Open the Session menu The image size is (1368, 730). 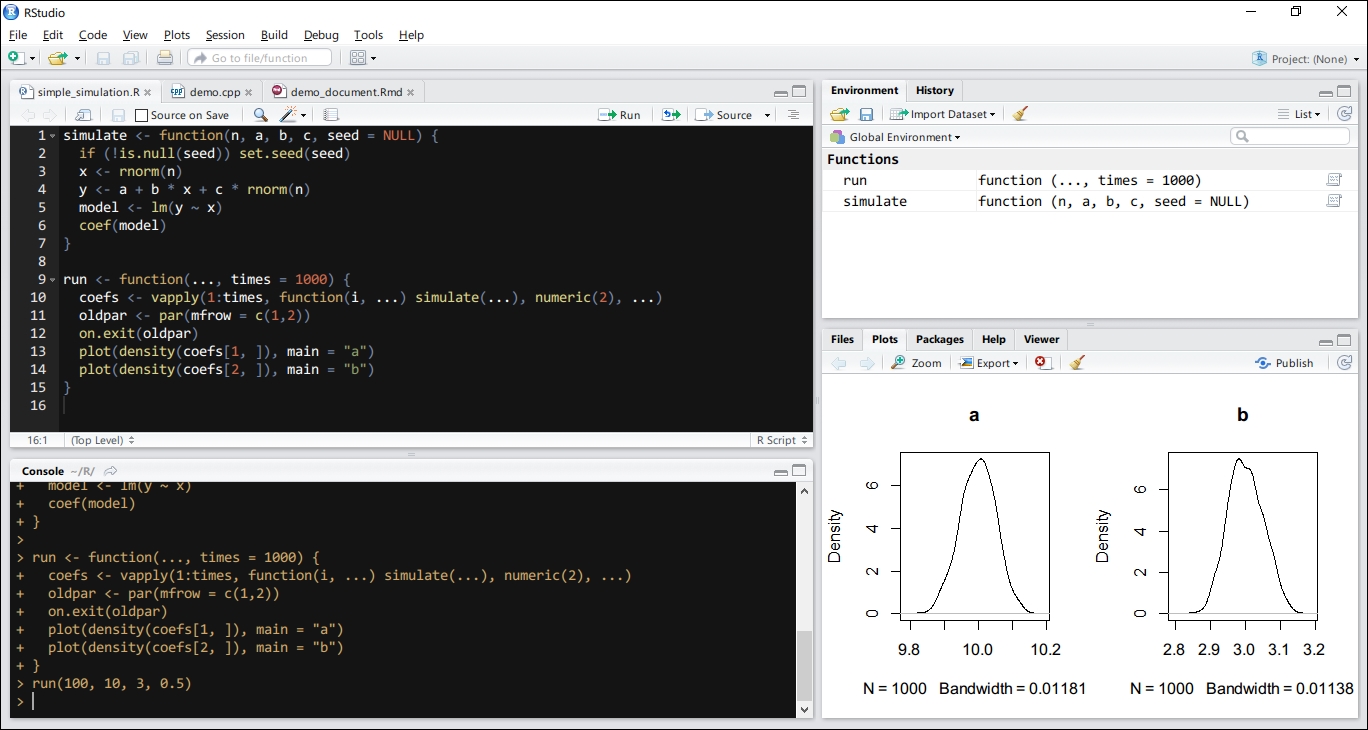click(x=225, y=35)
